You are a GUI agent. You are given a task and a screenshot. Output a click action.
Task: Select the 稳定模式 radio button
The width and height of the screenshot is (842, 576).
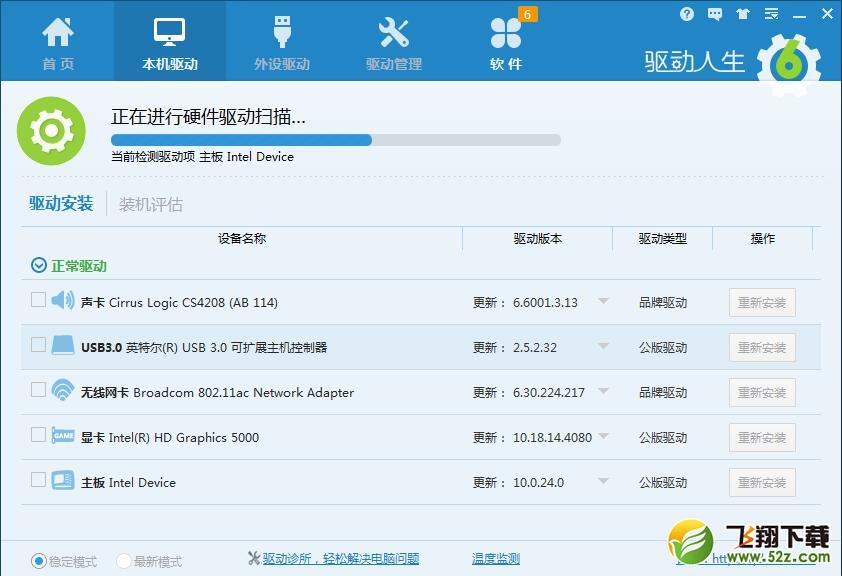(x=39, y=561)
